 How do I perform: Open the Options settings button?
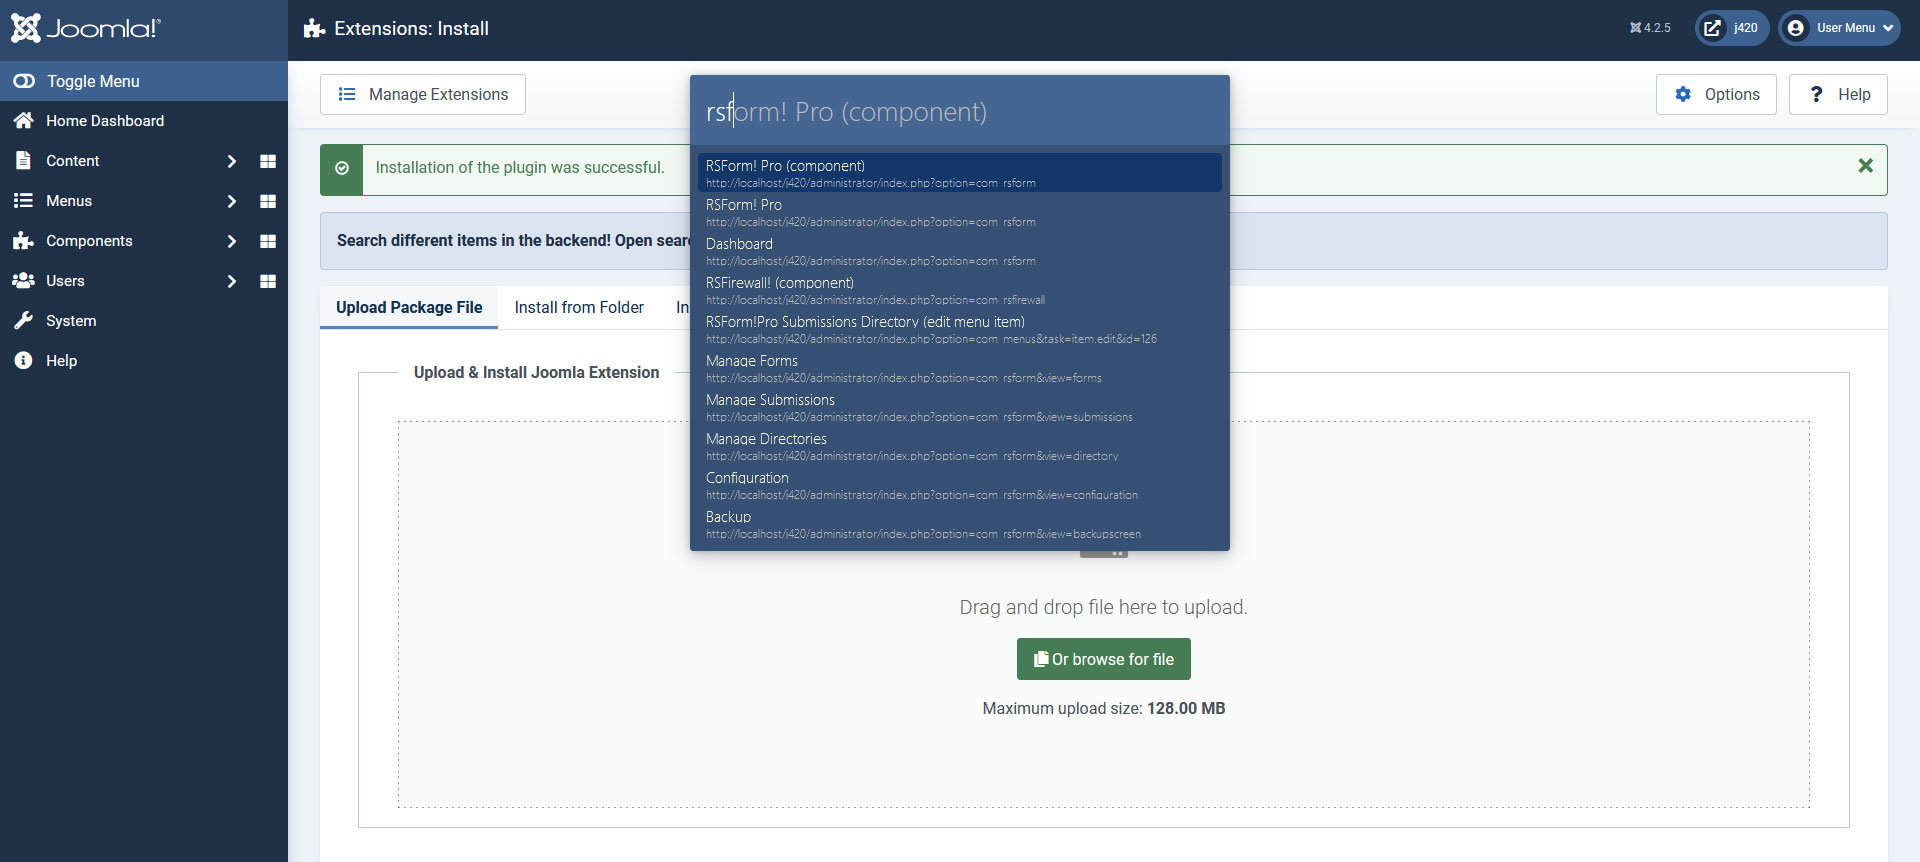[1716, 94]
